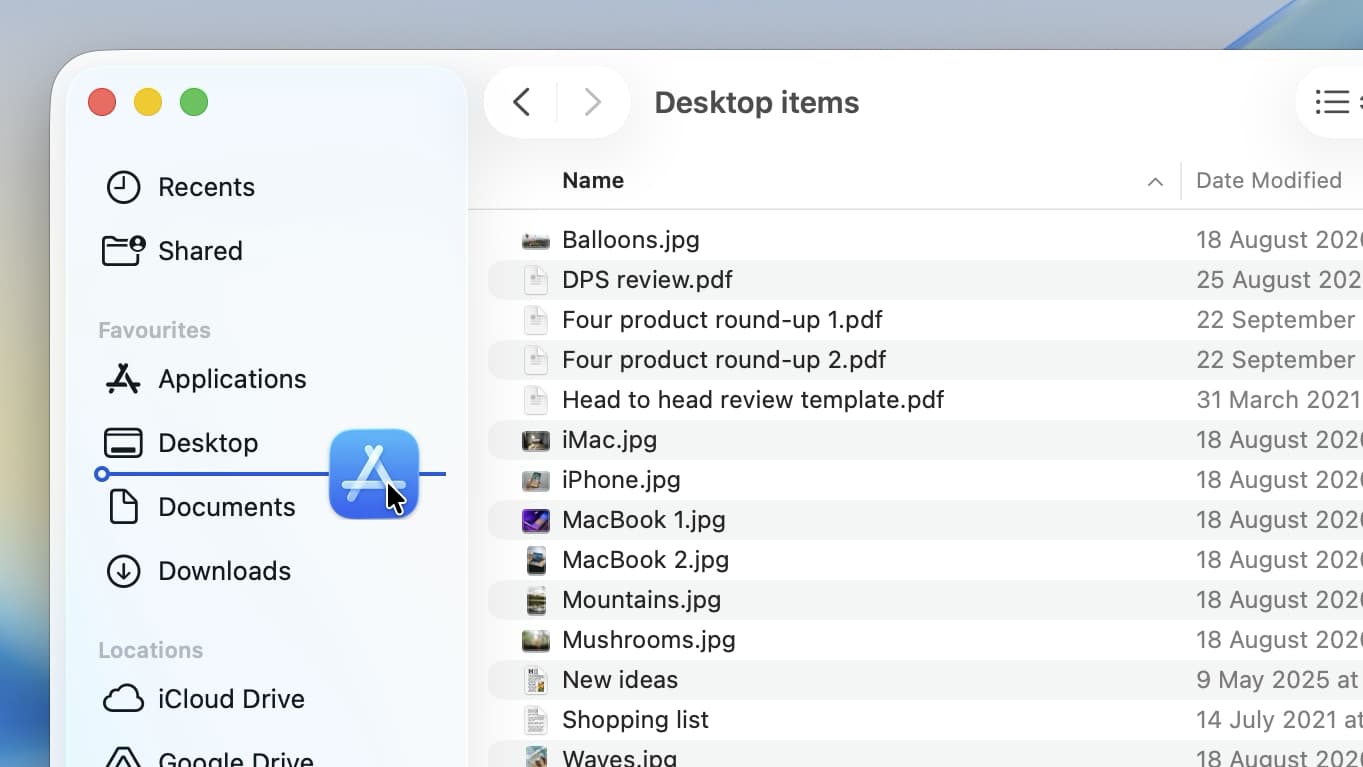Reverse sorting with the Name column chevron
The image size is (1363, 767).
1155,182
